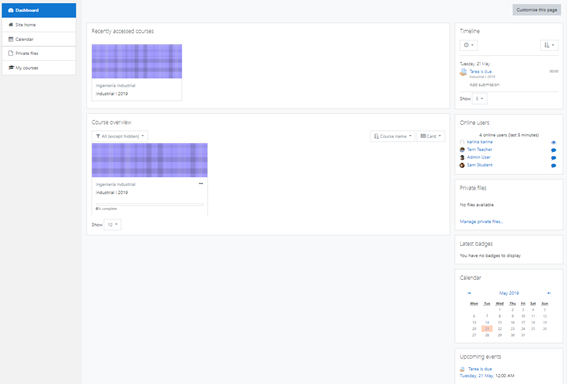Image resolution: width=567 pixels, height=384 pixels.
Task: Open Timeline date filter clock dropdown
Action: tap(469, 45)
